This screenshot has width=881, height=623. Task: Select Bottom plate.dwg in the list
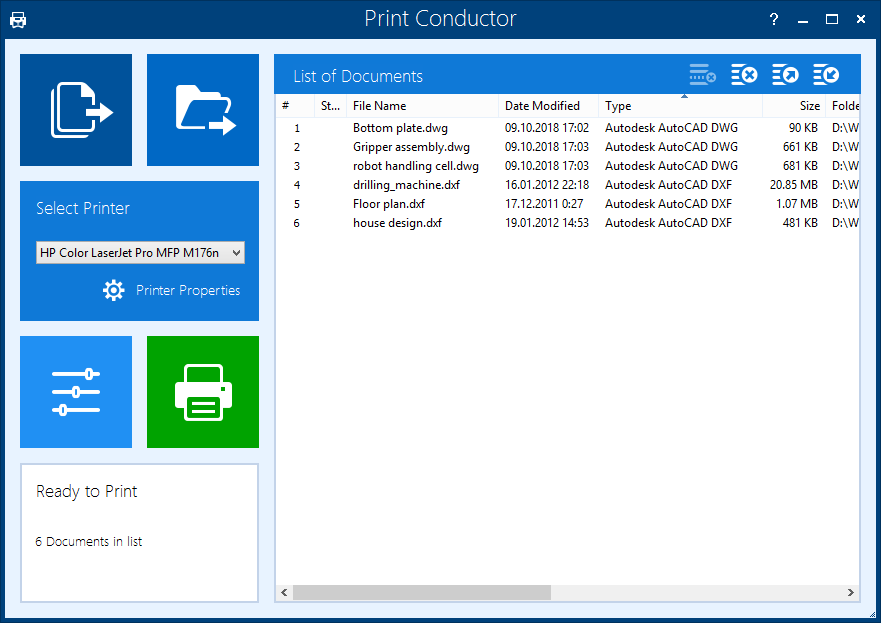pyautogui.click(x=400, y=128)
